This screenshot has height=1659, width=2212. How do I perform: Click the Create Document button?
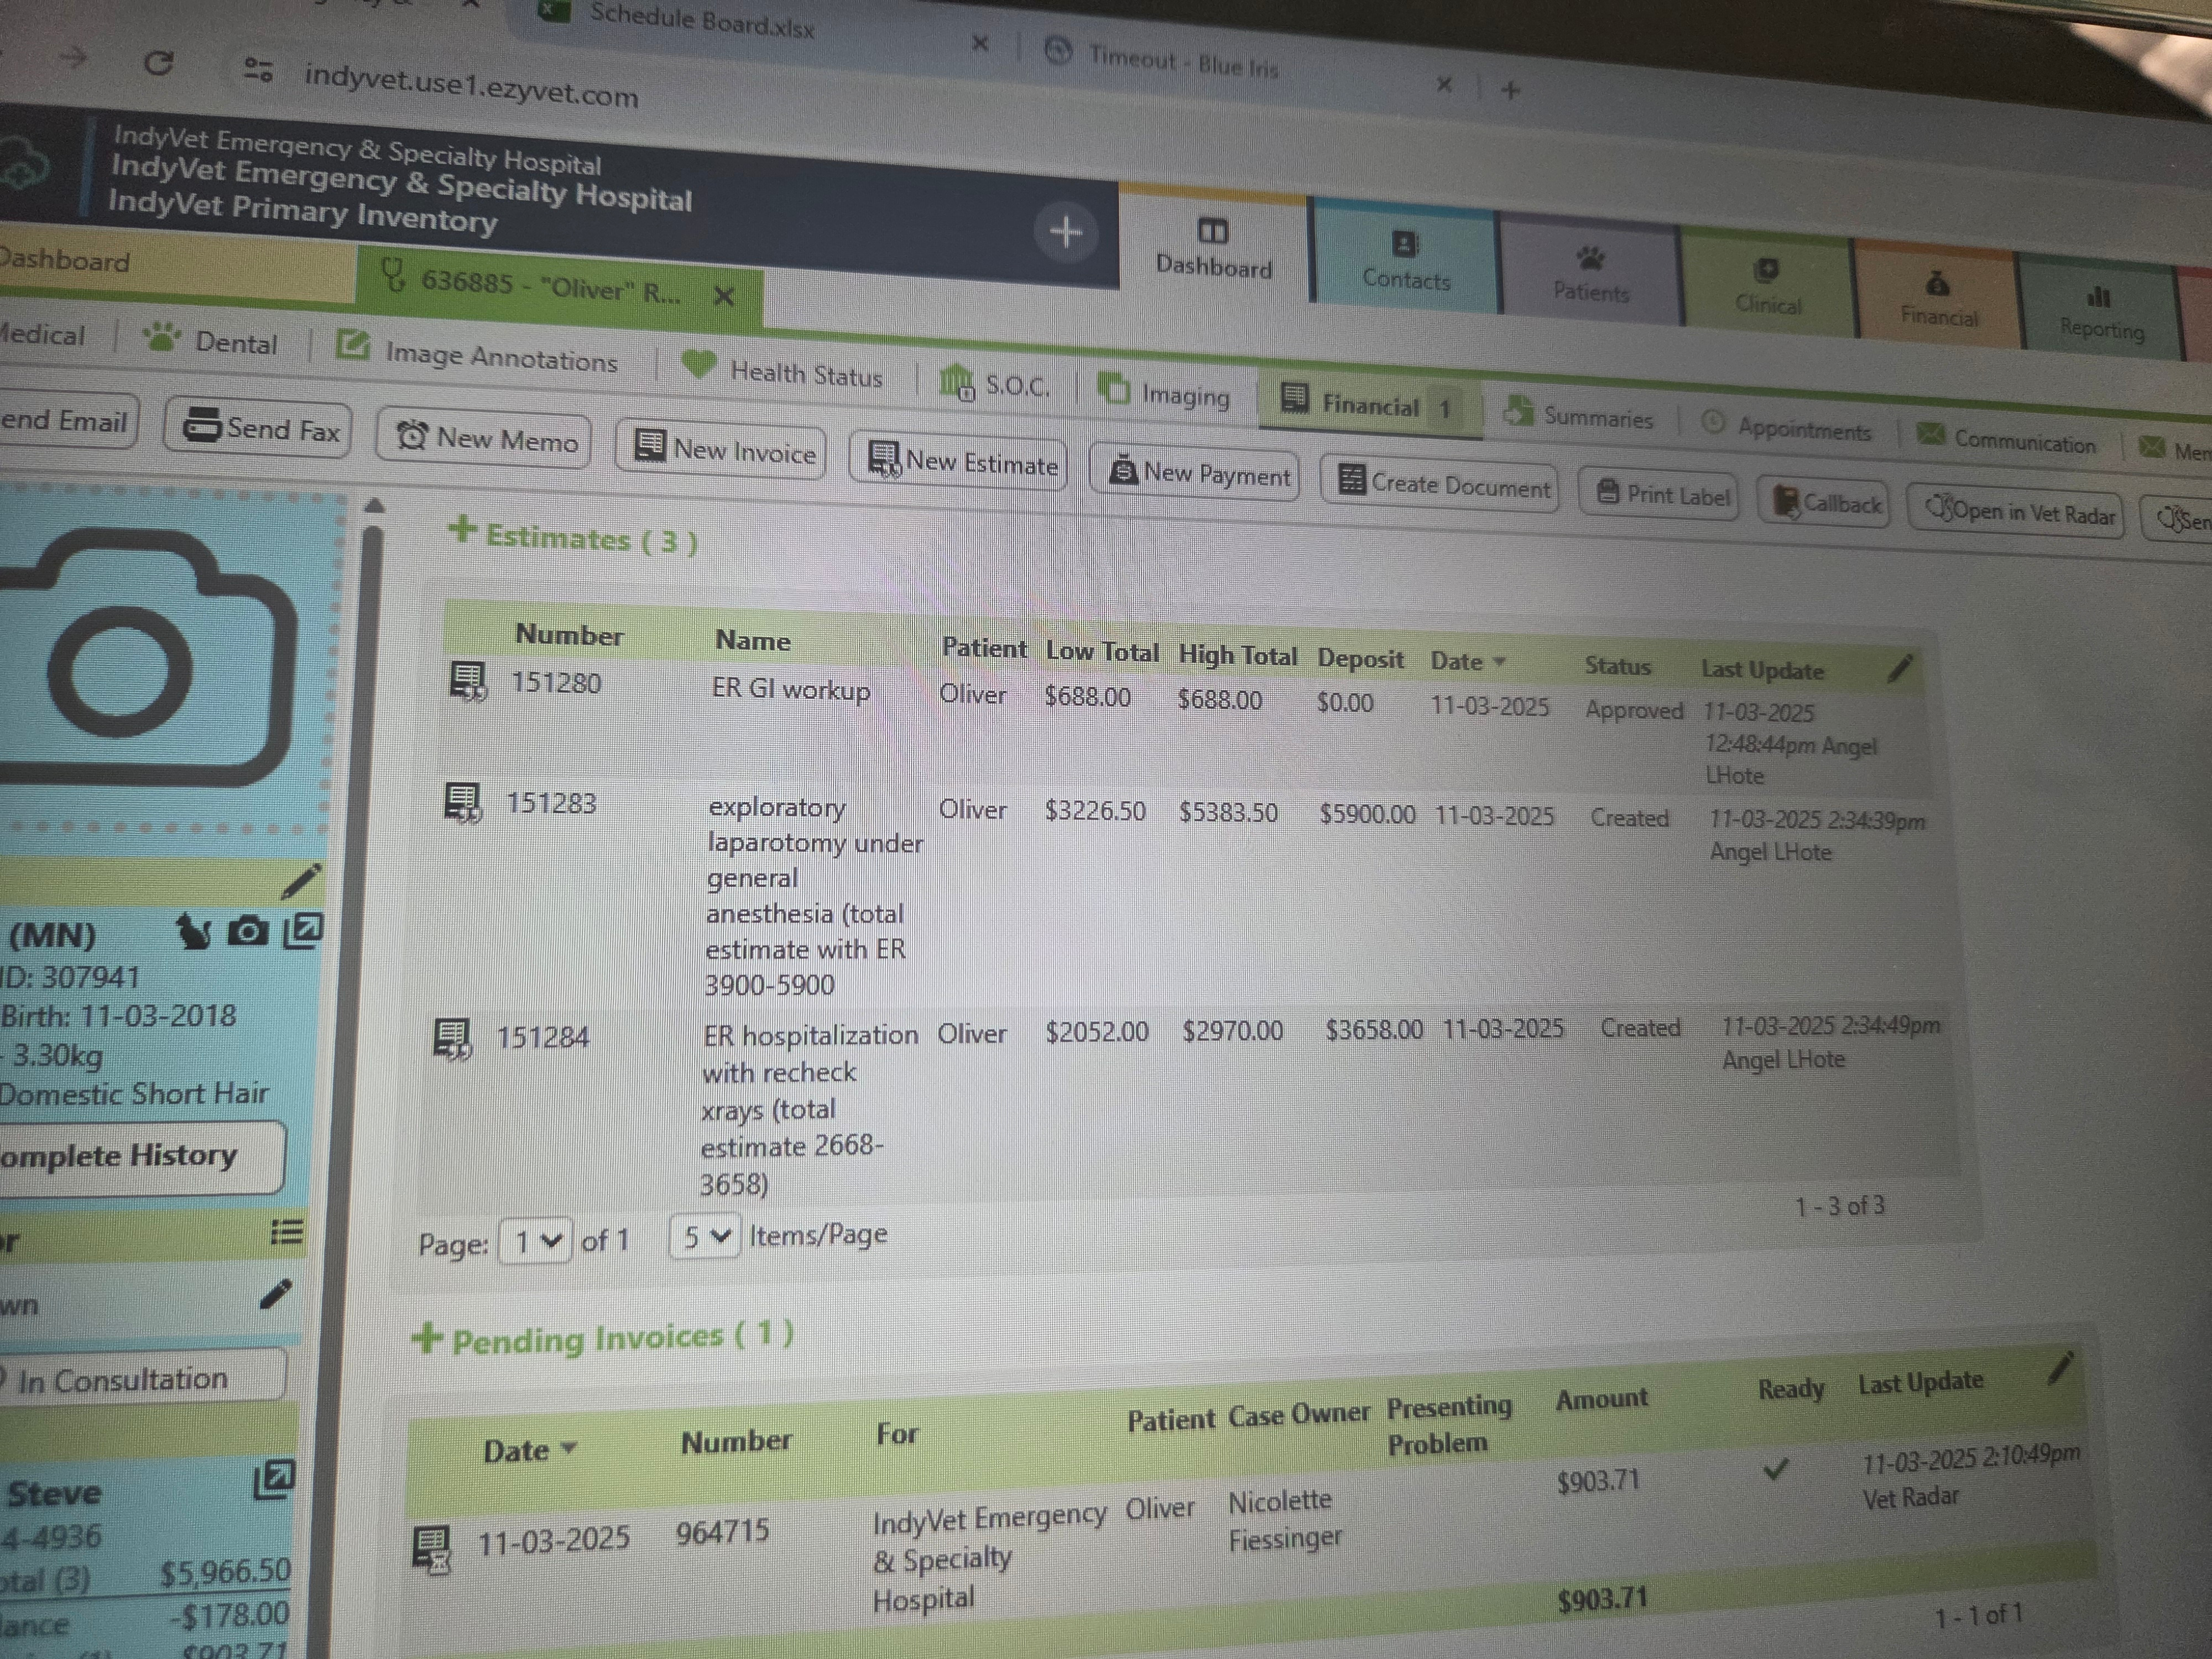coord(1441,485)
